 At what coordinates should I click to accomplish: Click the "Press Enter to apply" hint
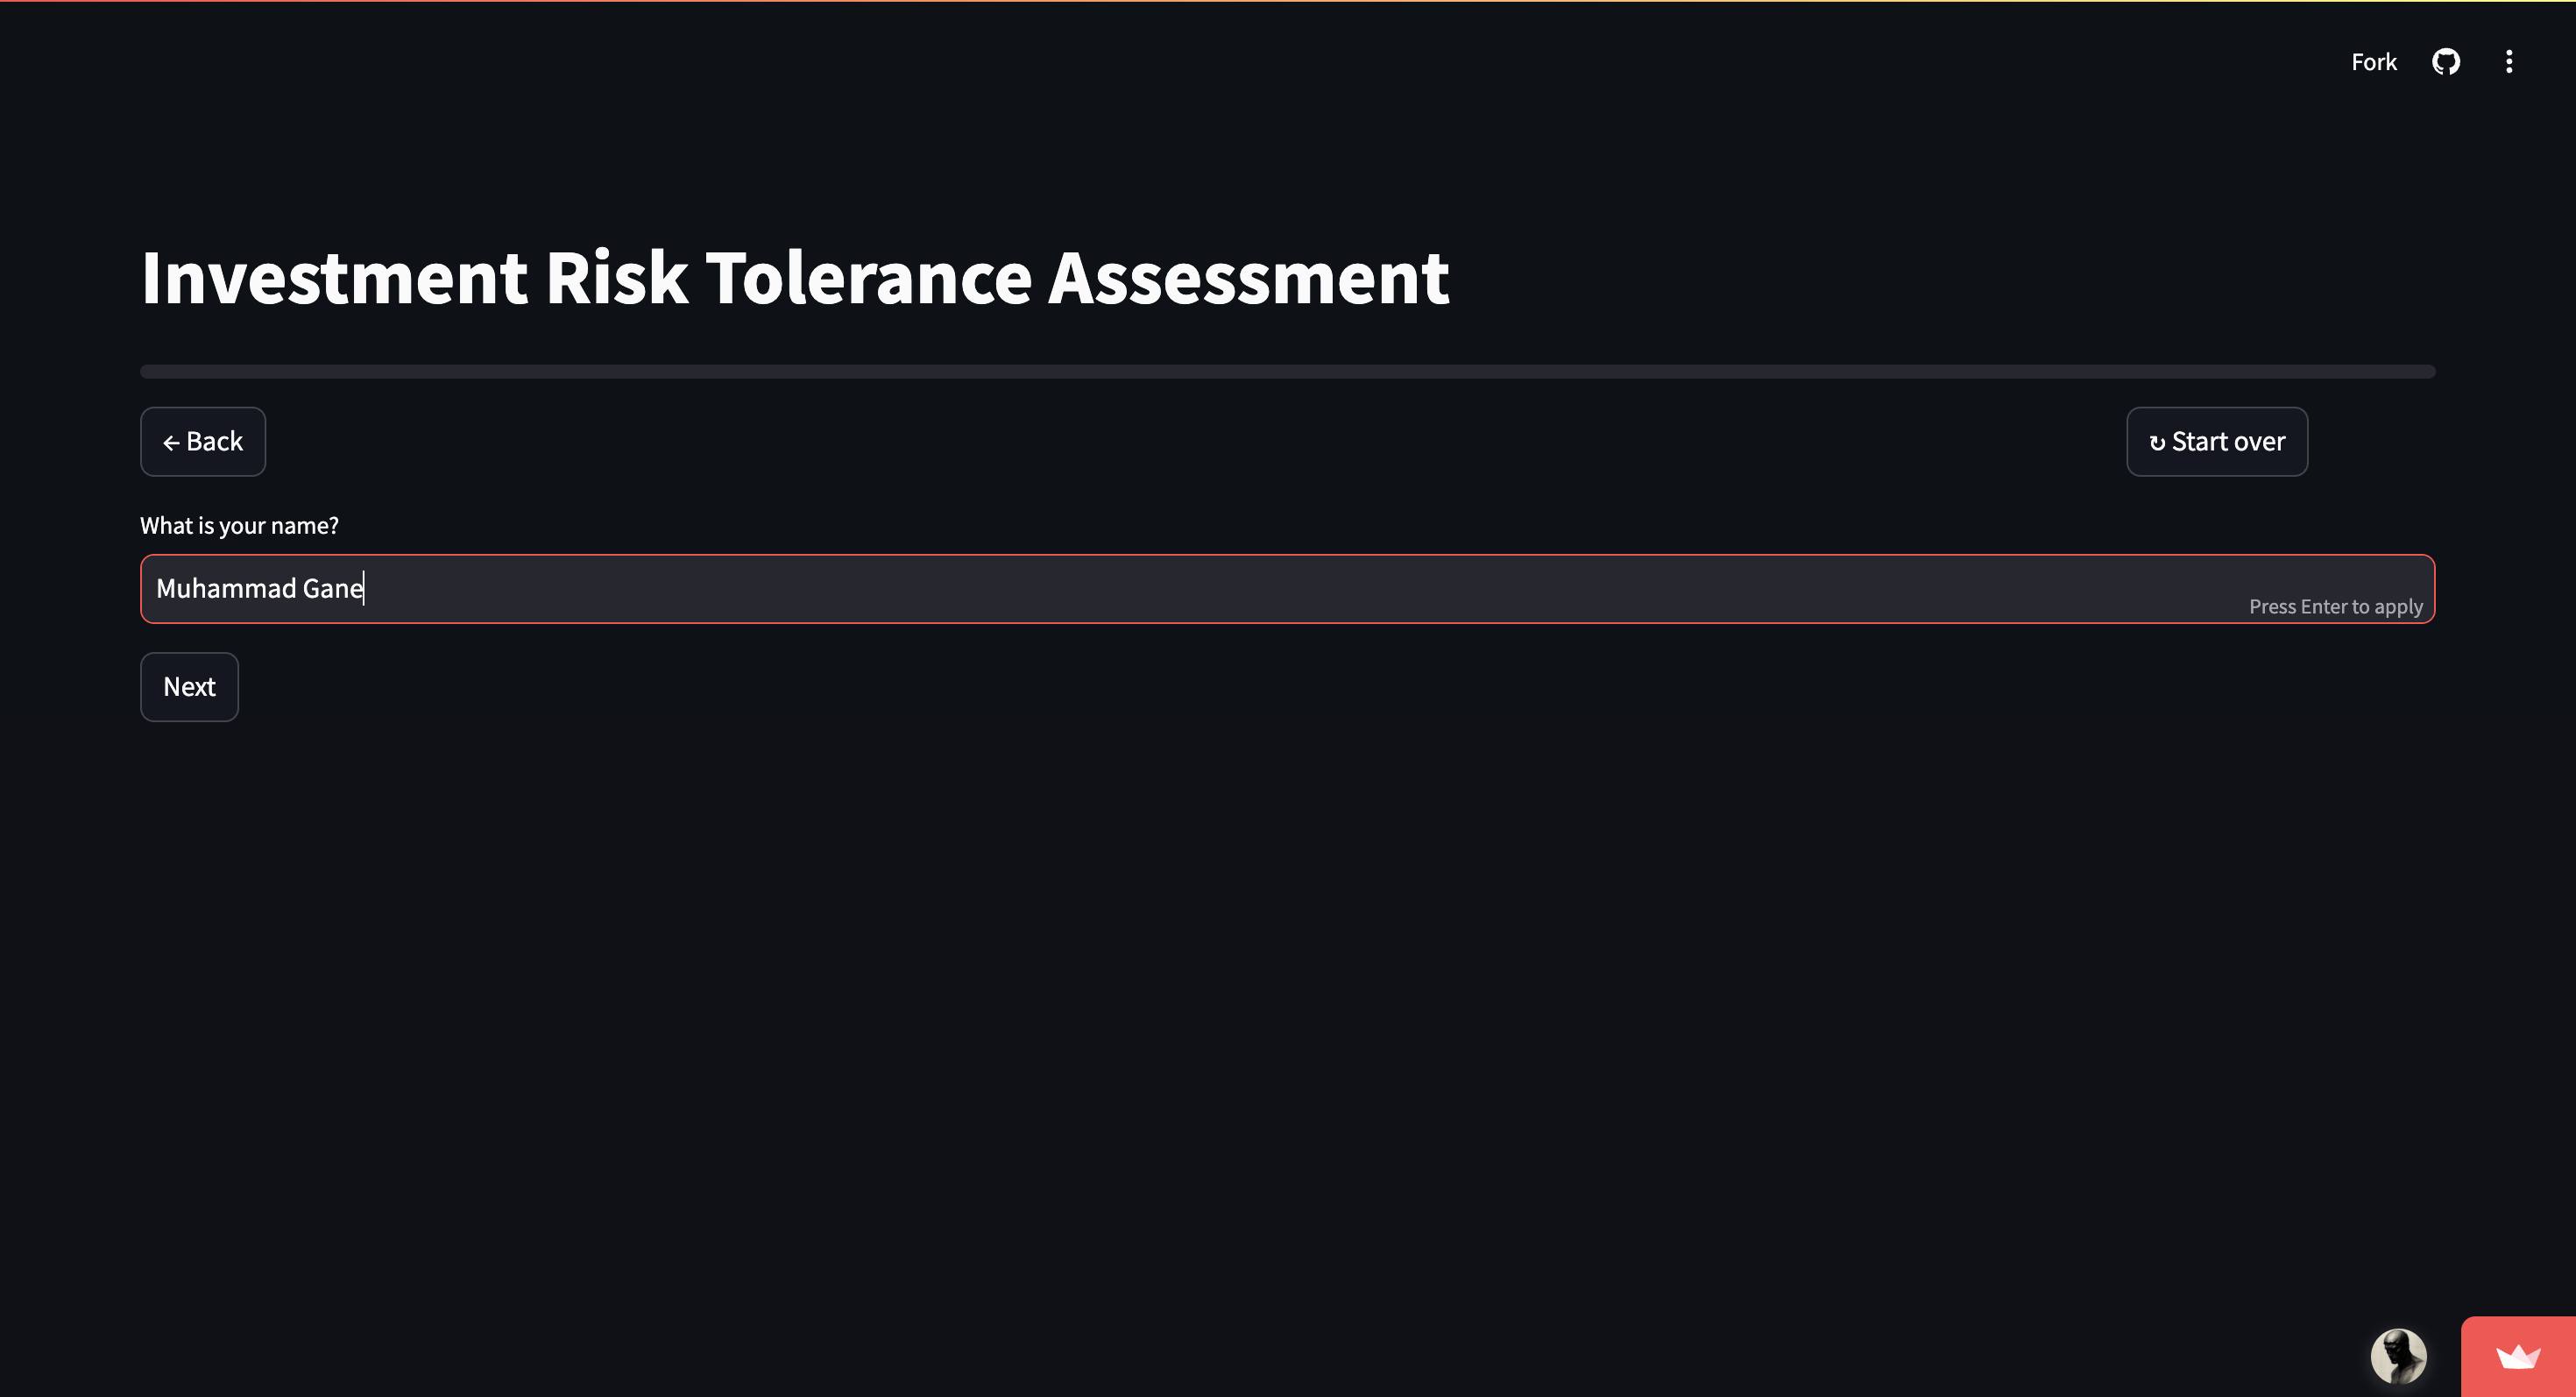click(x=2335, y=607)
